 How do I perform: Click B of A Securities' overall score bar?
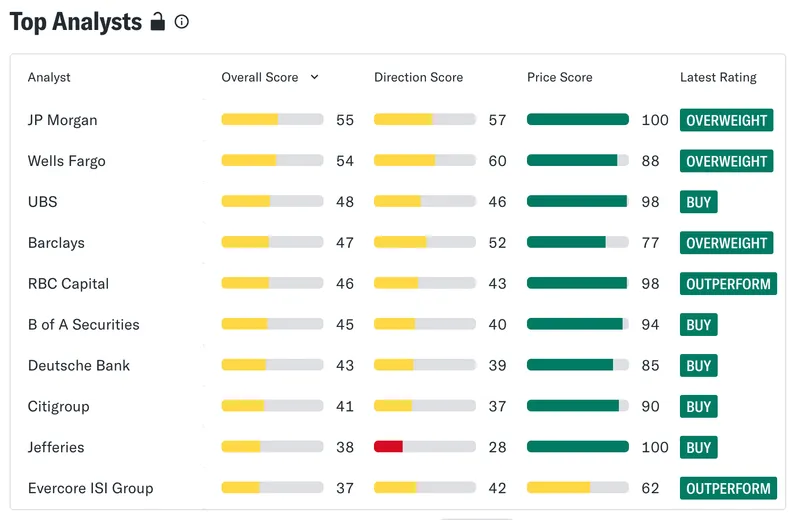pyautogui.click(x=272, y=324)
